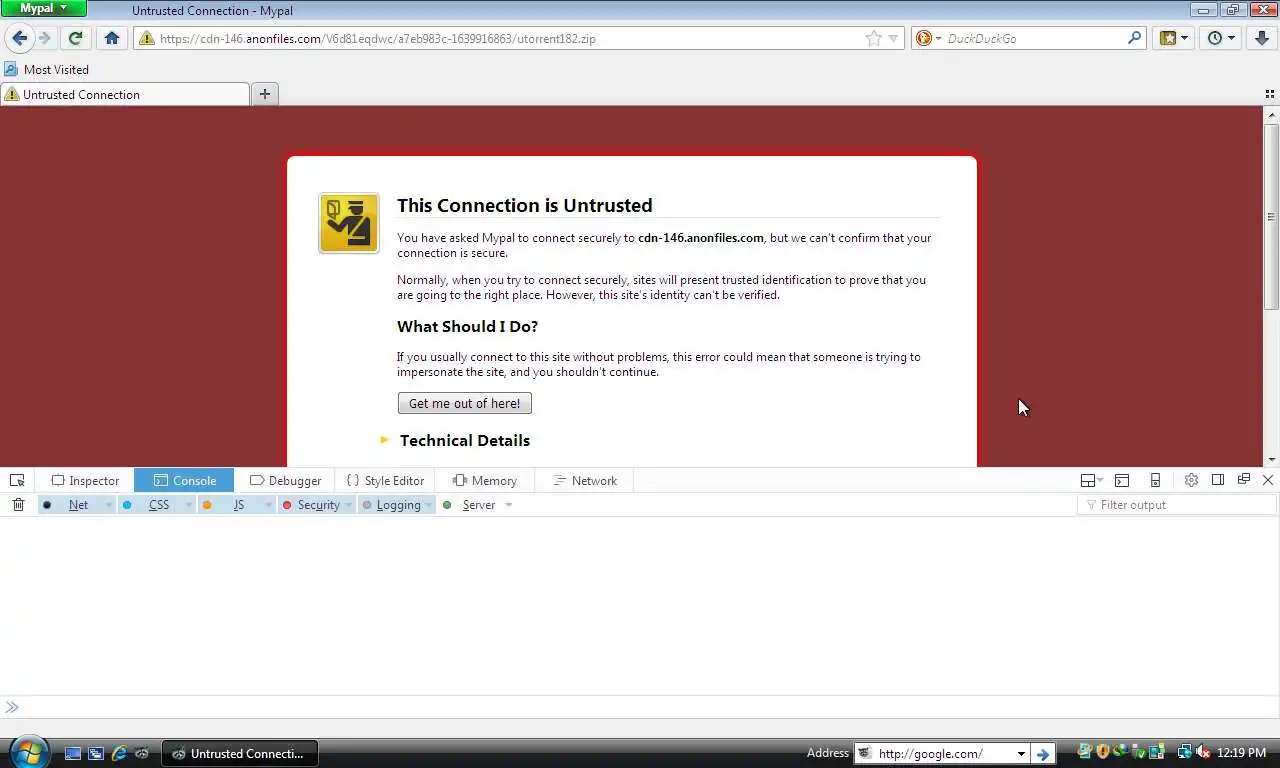Switch to the Style Editor tab
This screenshot has height=768, width=1280.
(385, 480)
